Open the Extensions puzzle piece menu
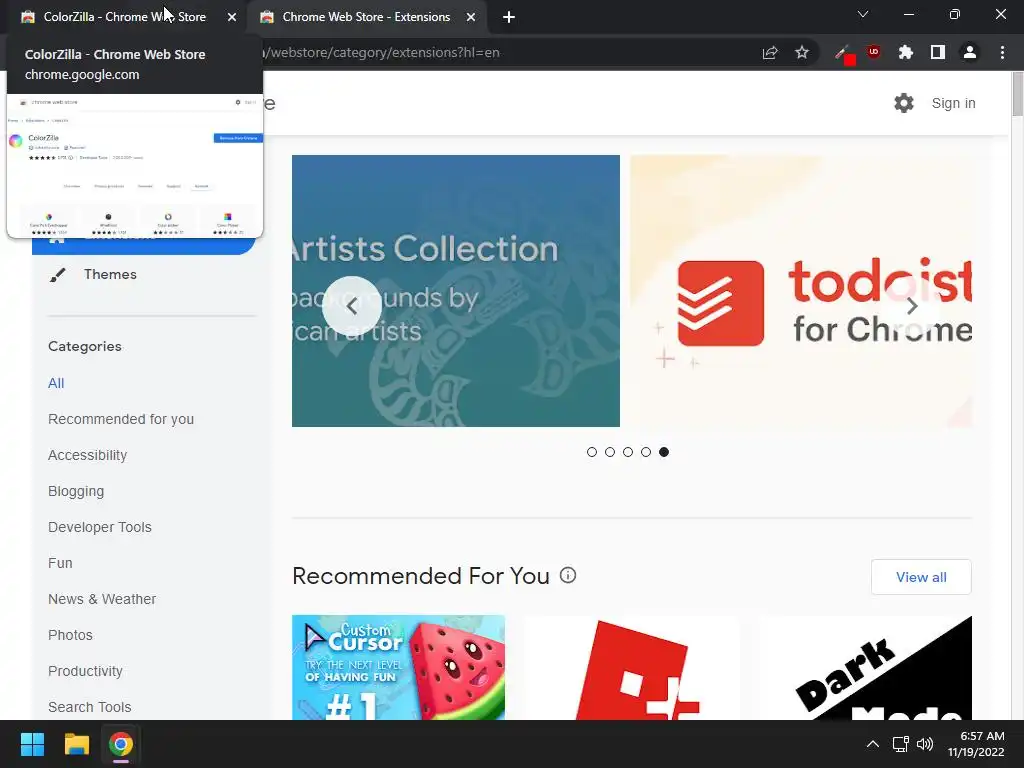This screenshot has width=1024, height=768. tap(905, 52)
